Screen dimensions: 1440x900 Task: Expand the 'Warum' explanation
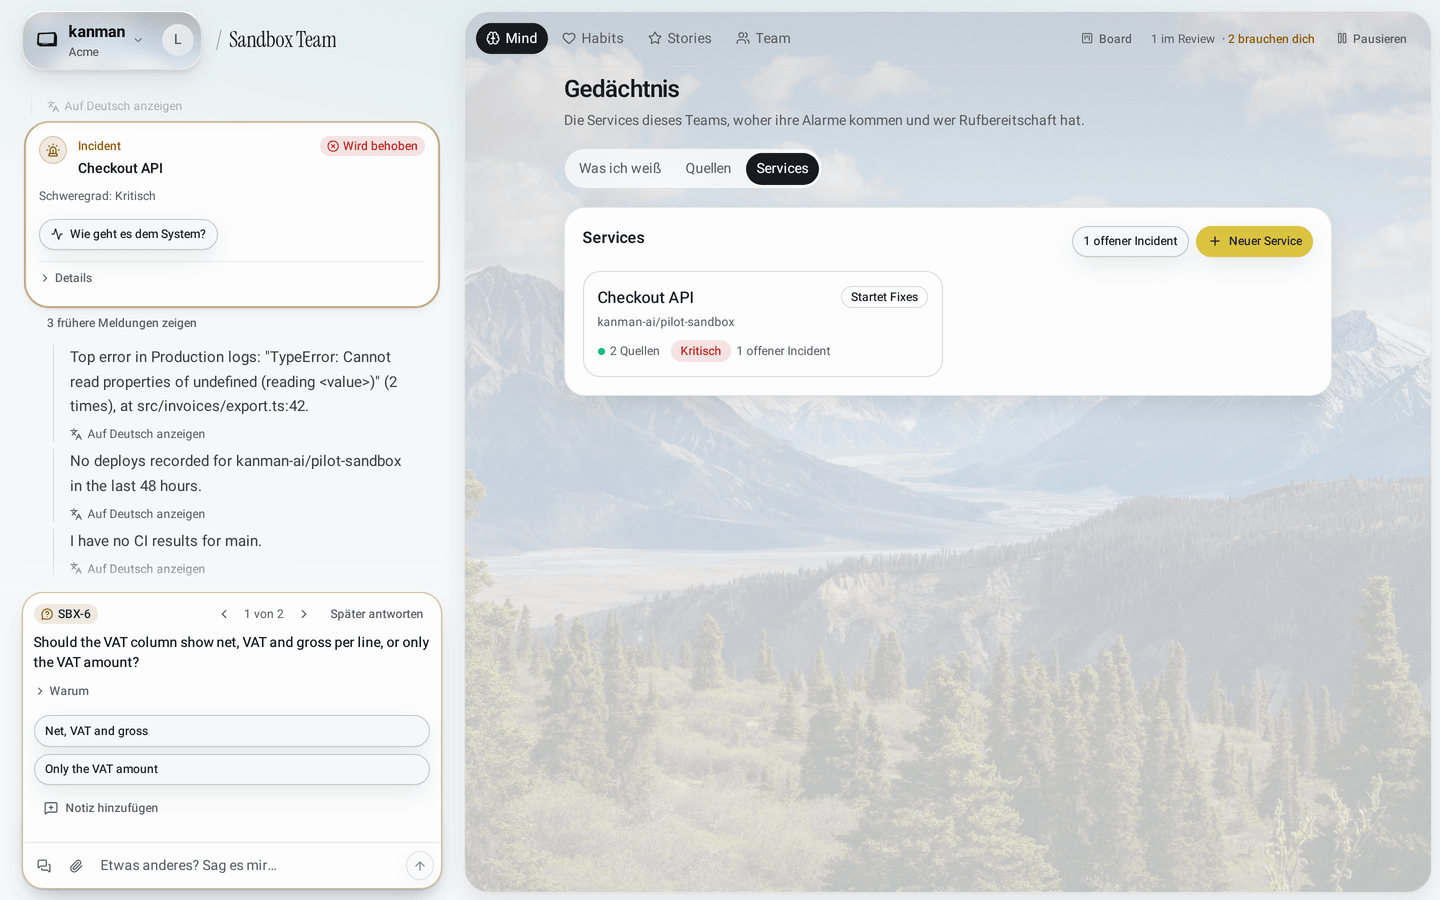point(62,691)
